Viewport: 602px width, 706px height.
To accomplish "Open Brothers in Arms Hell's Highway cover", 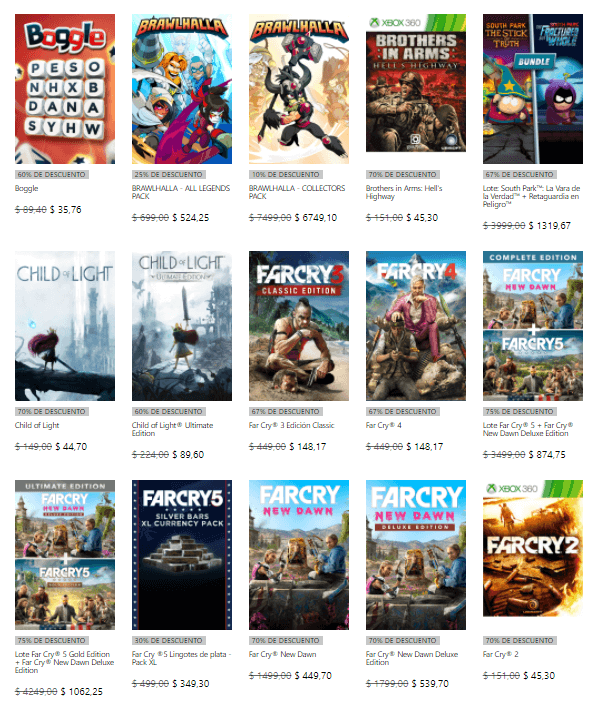I will (416, 83).
